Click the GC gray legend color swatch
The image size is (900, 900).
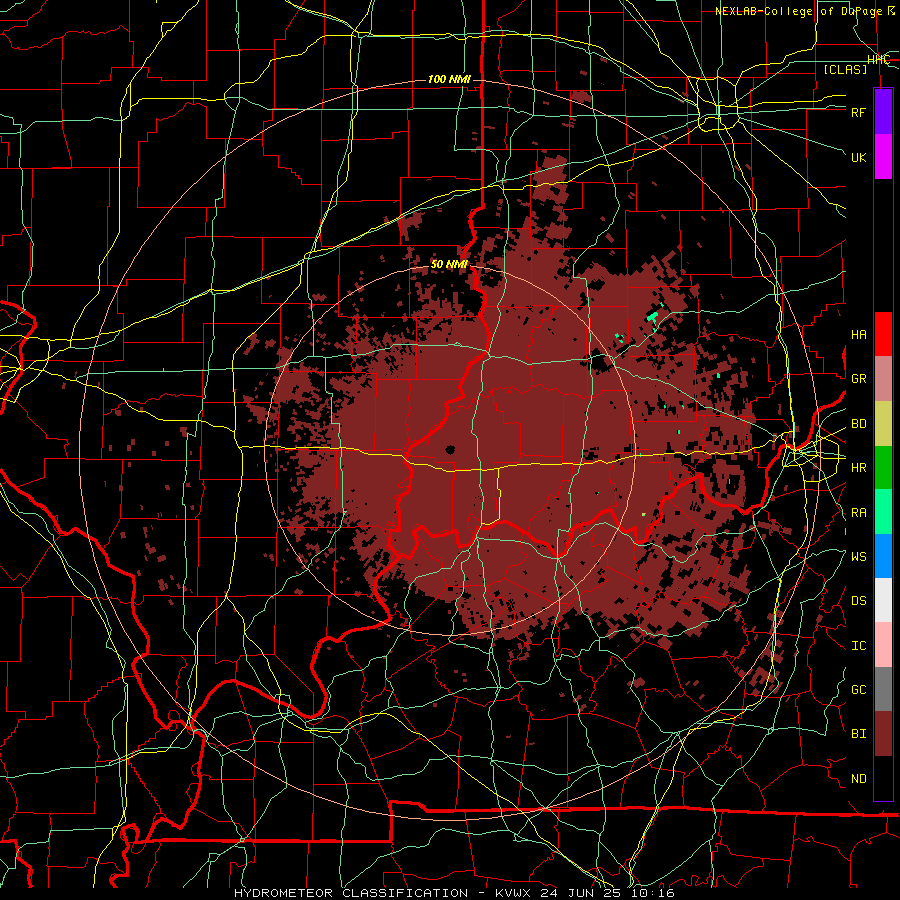point(883,689)
